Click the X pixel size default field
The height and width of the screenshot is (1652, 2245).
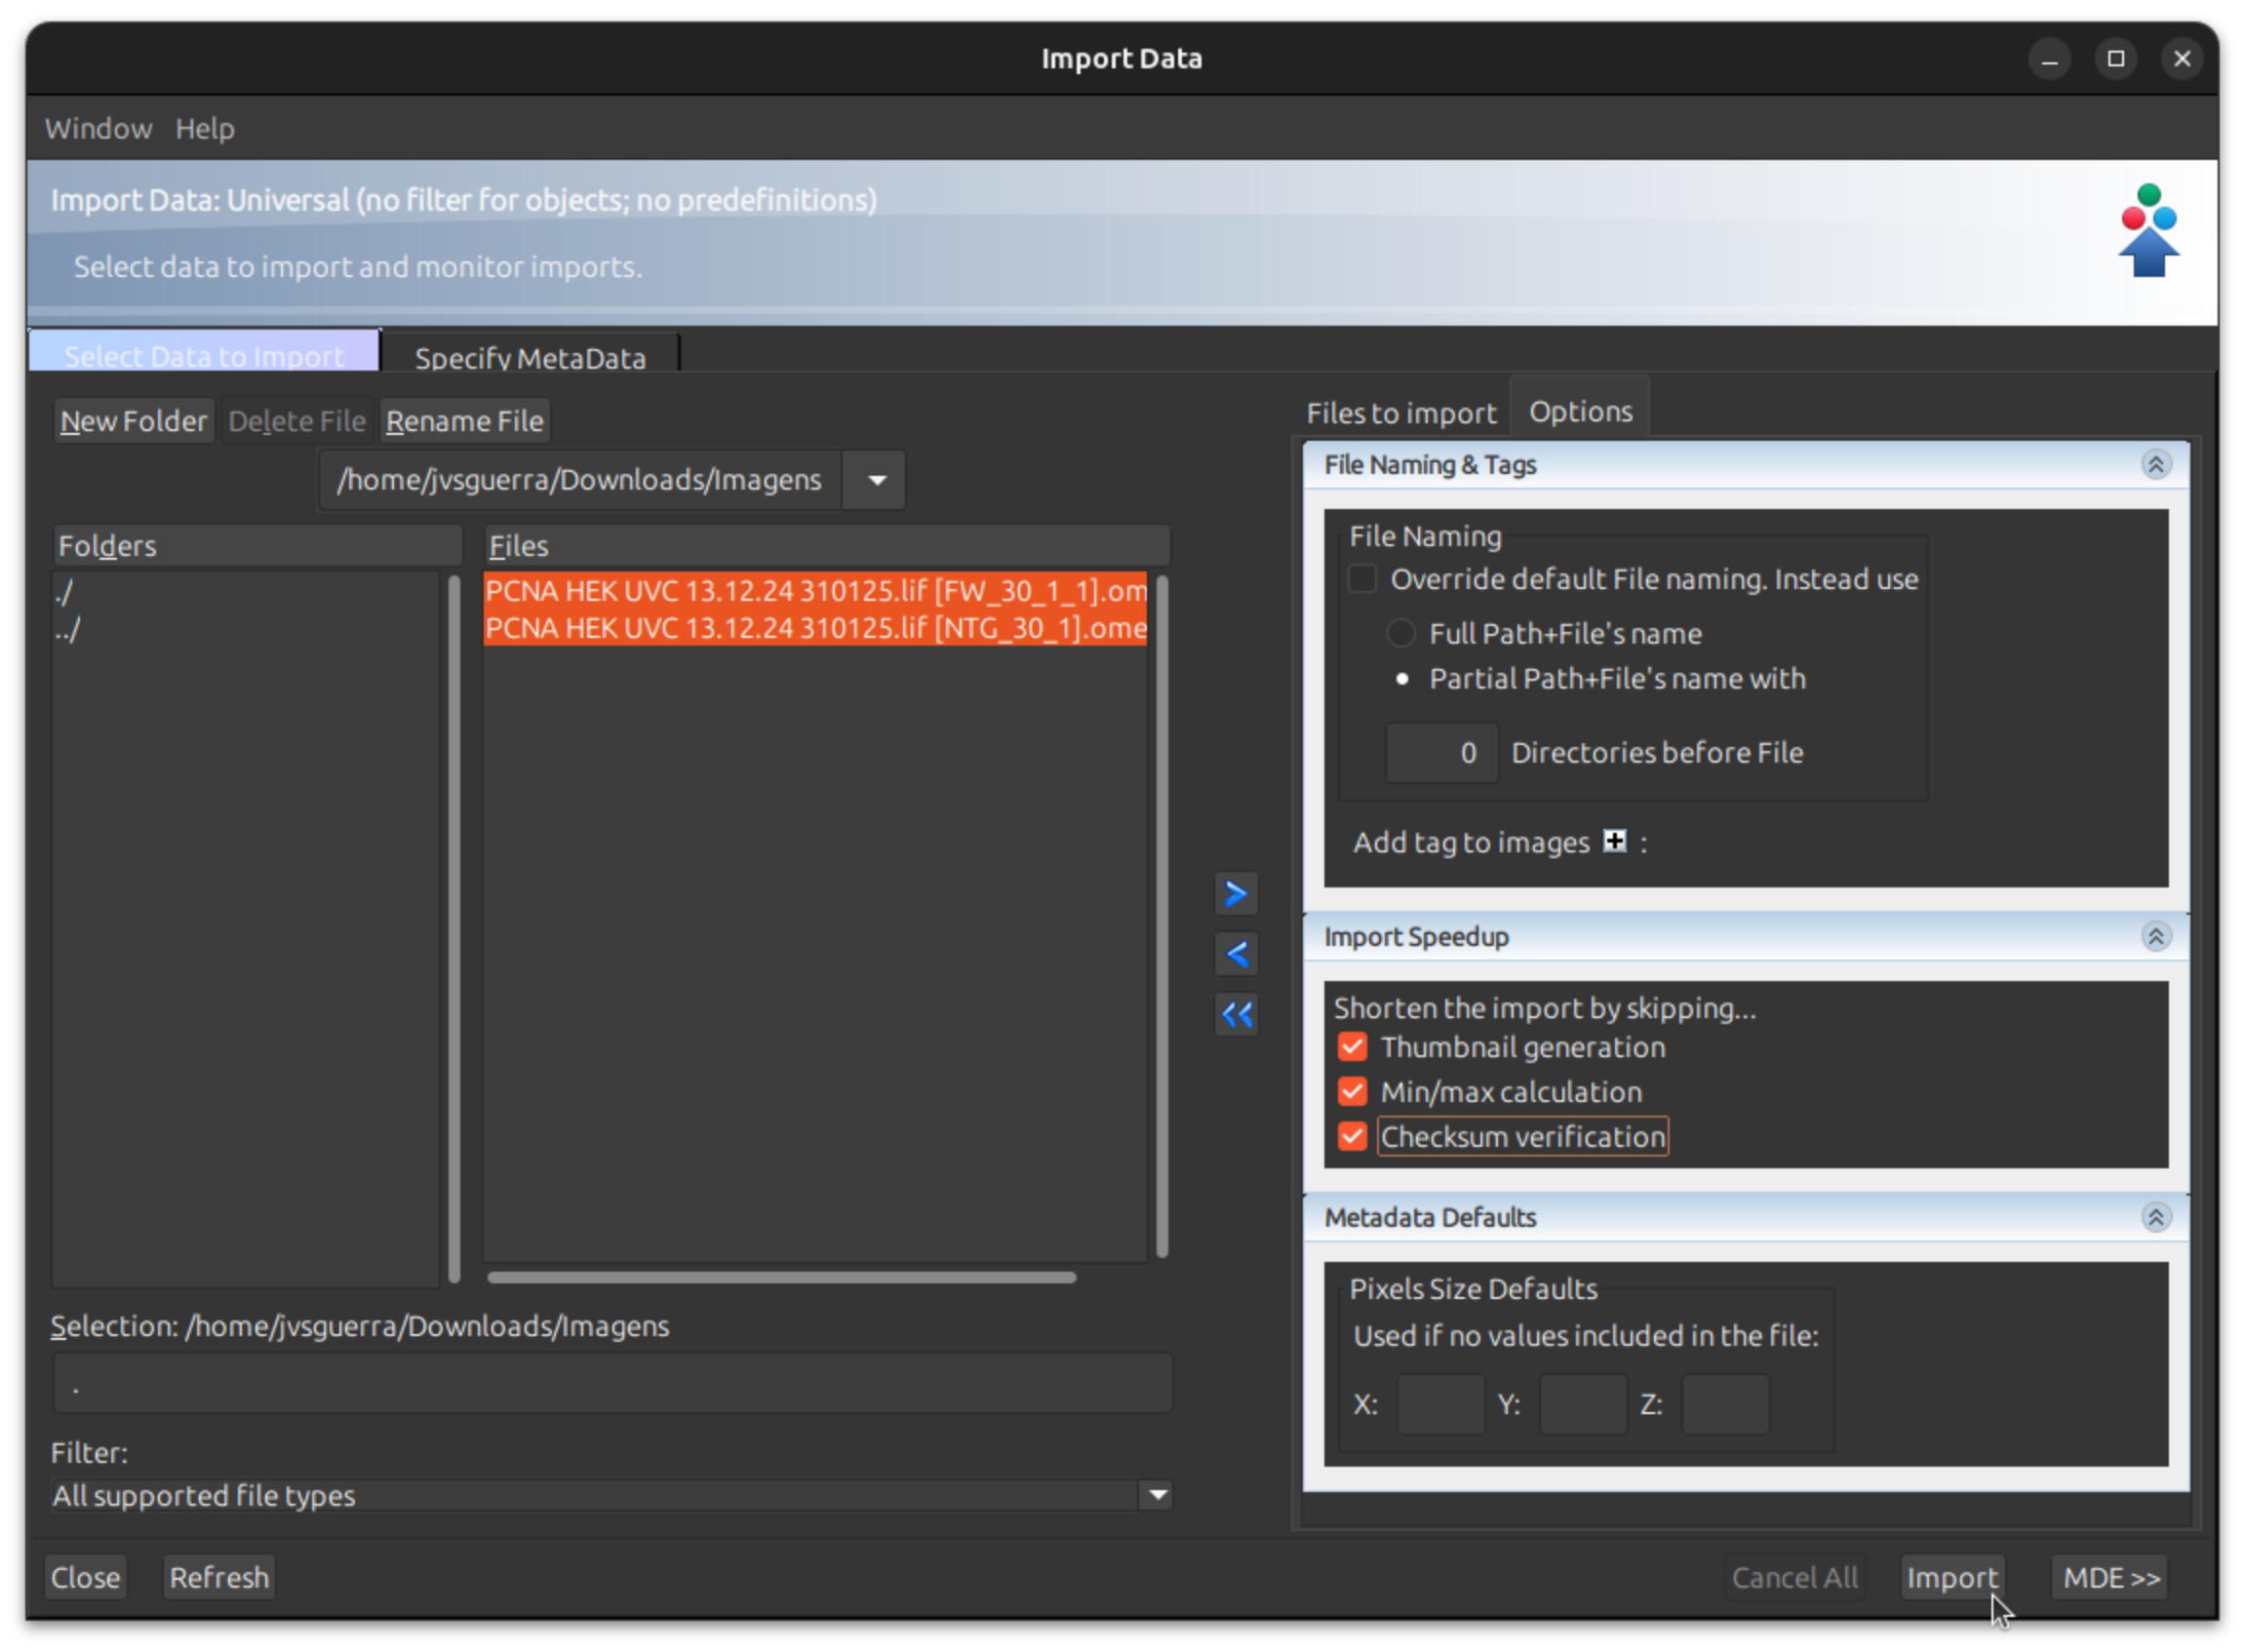1440,1404
